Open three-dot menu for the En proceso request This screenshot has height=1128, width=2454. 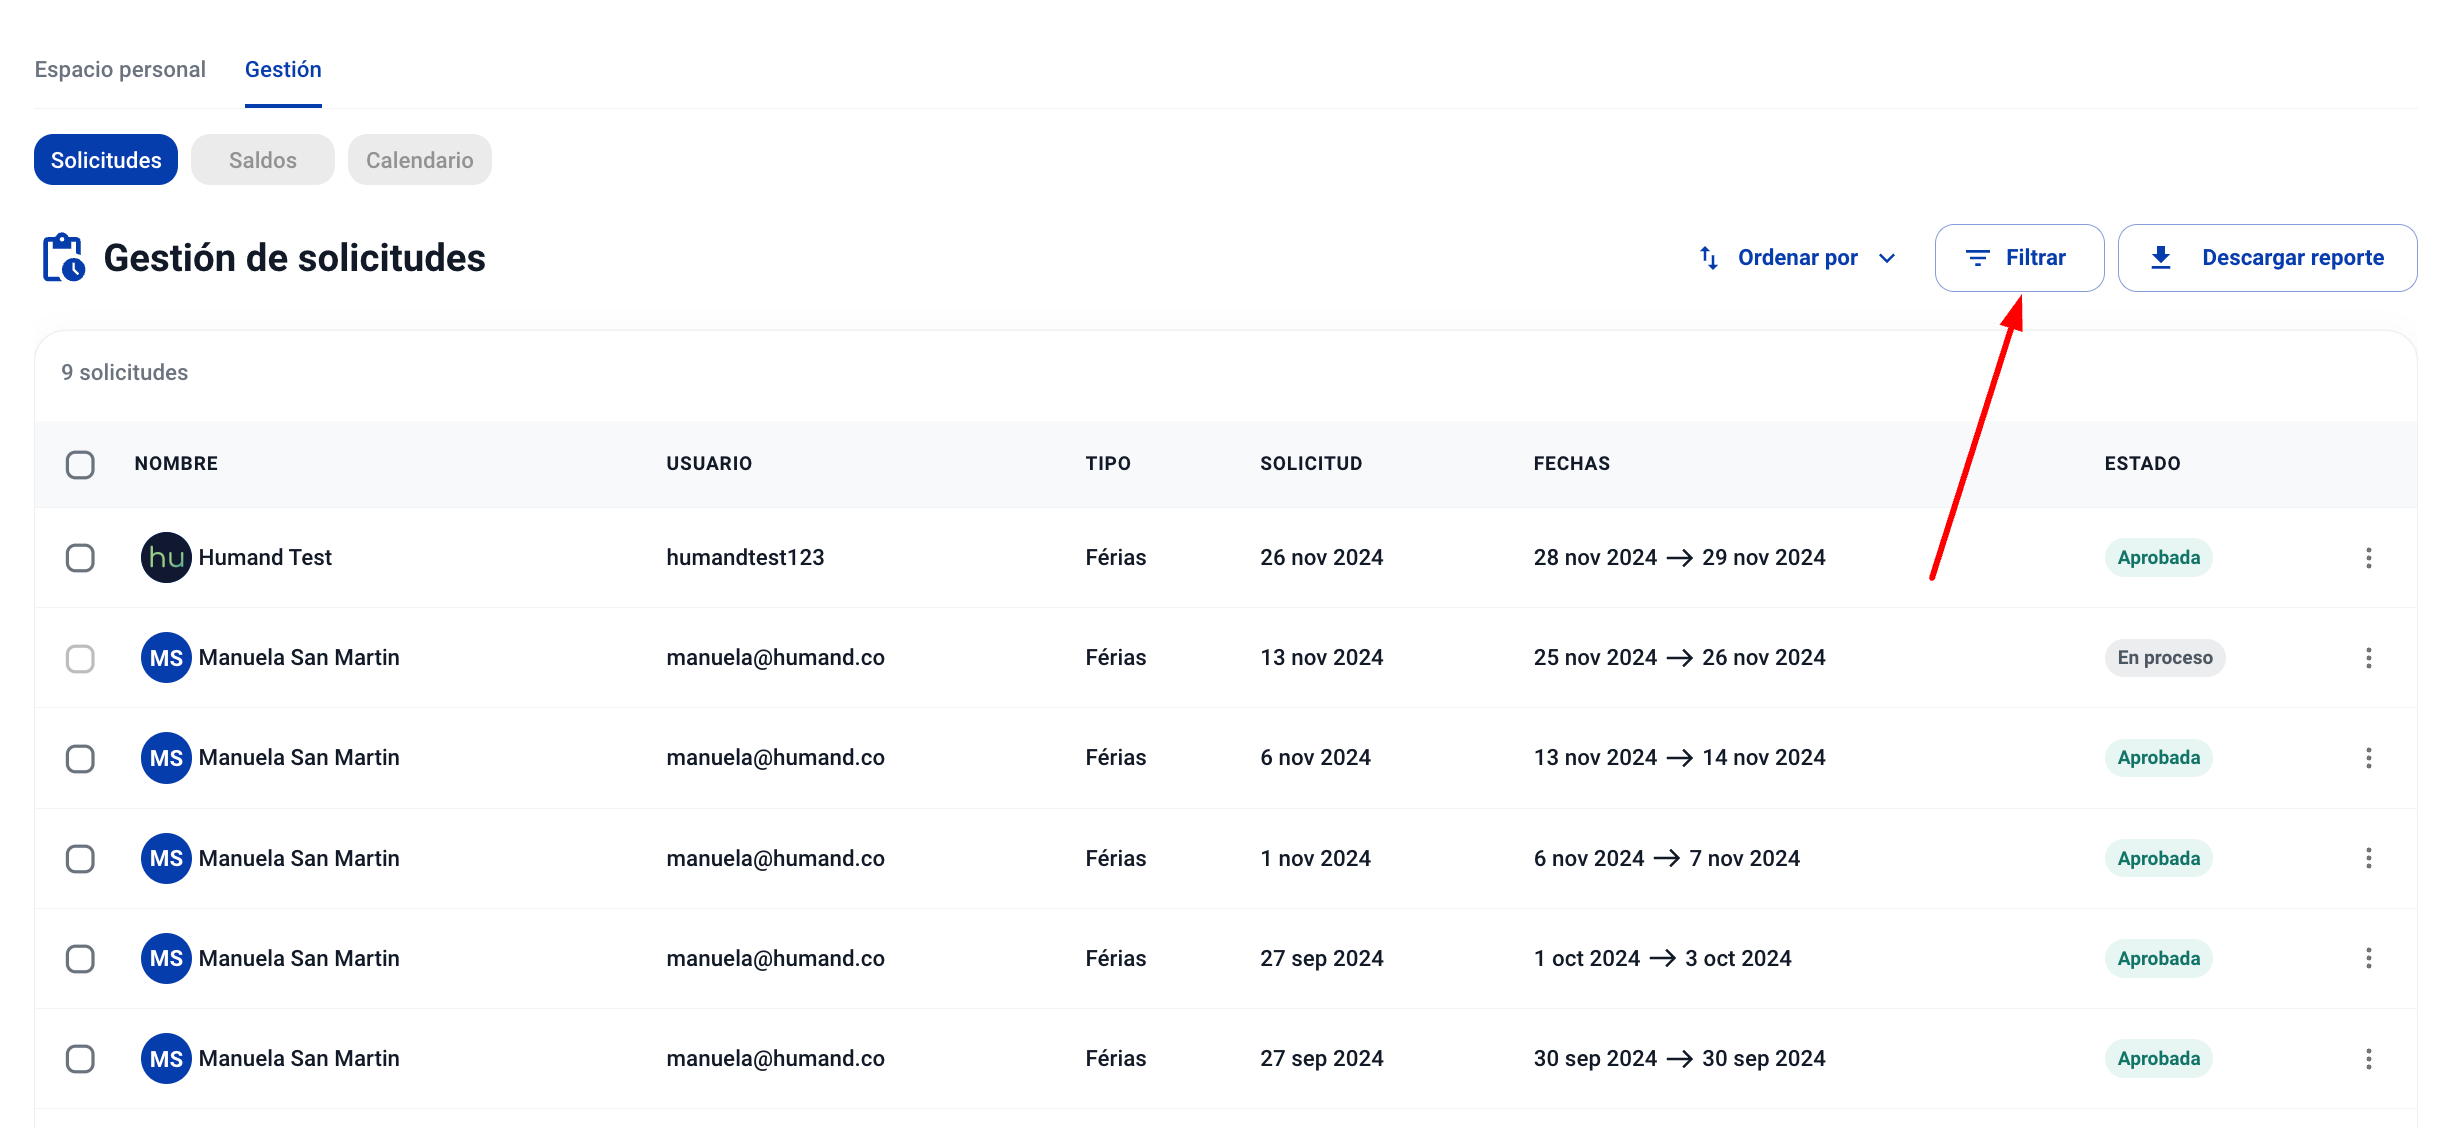coord(2368,658)
